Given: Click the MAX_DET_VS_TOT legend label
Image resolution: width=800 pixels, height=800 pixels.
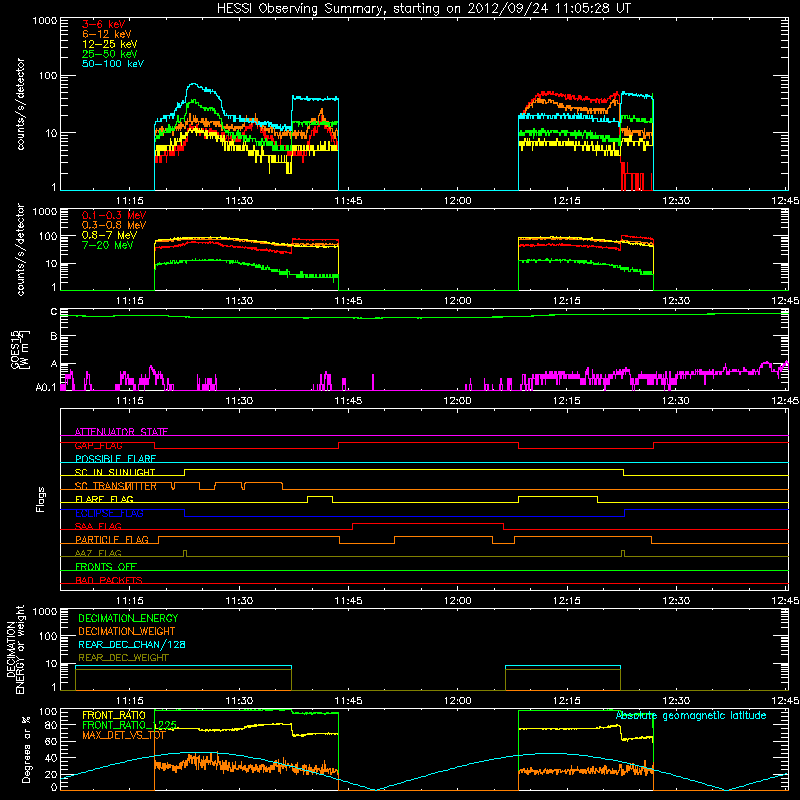Looking at the screenshot, I should pos(124,735).
